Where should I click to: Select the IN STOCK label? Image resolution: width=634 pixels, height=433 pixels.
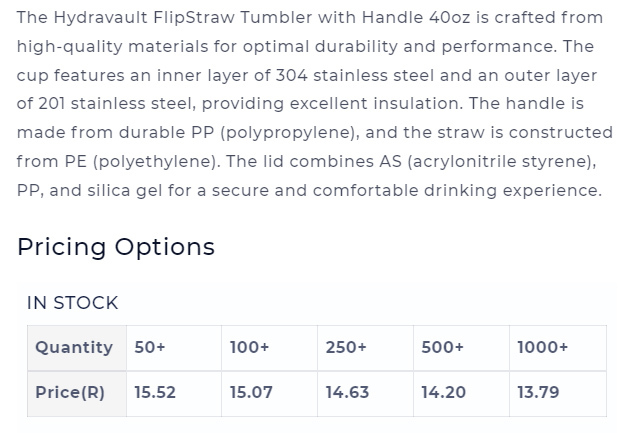click(x=72, y=303)
